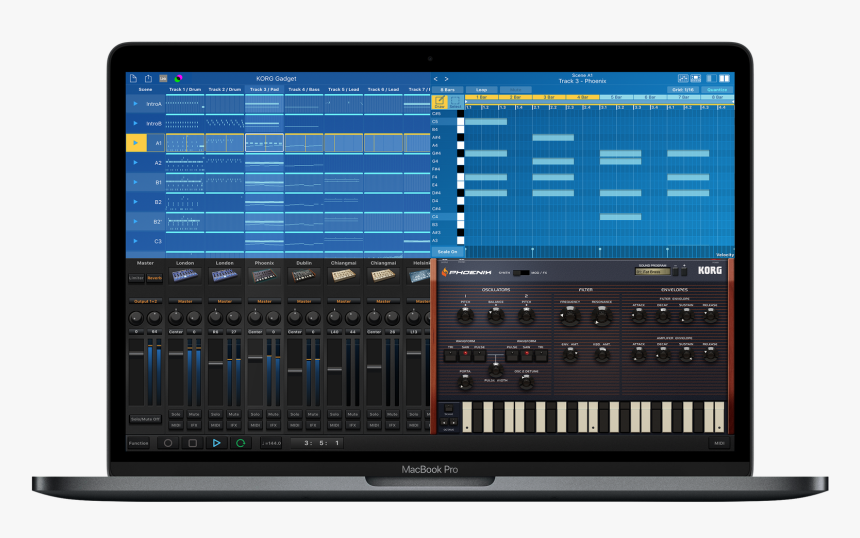The image size is (860, 538).
Task: Click the Function button
Action: tap(138, 443)
